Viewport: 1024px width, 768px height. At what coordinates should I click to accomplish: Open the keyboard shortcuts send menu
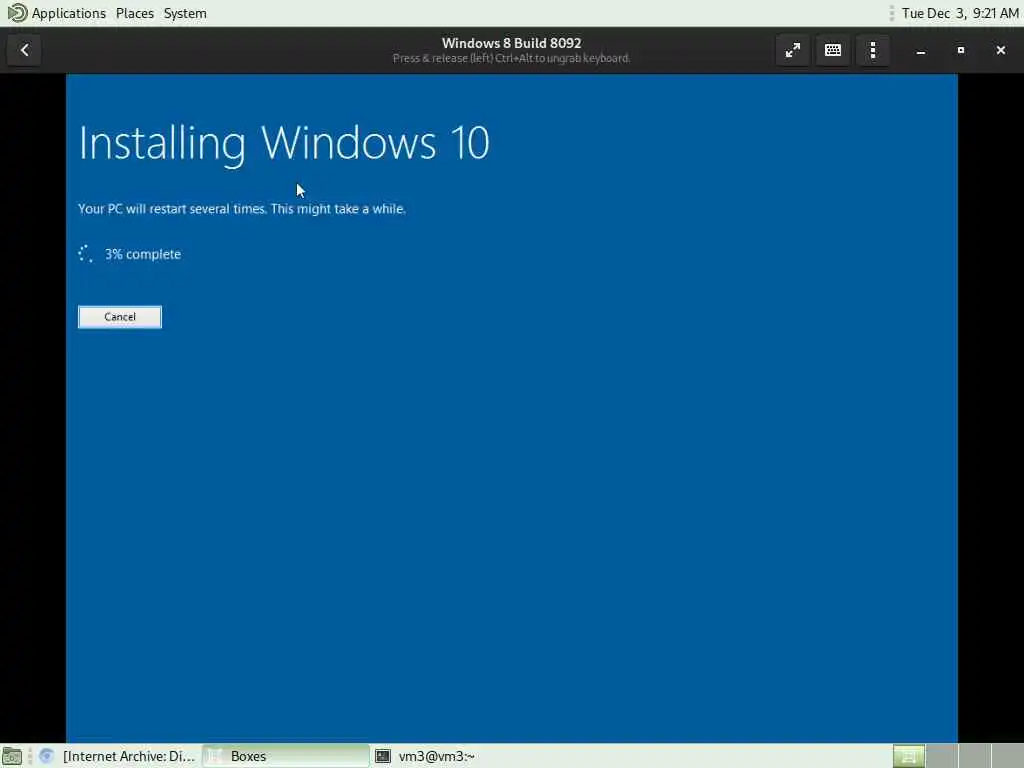click(833, 50)
